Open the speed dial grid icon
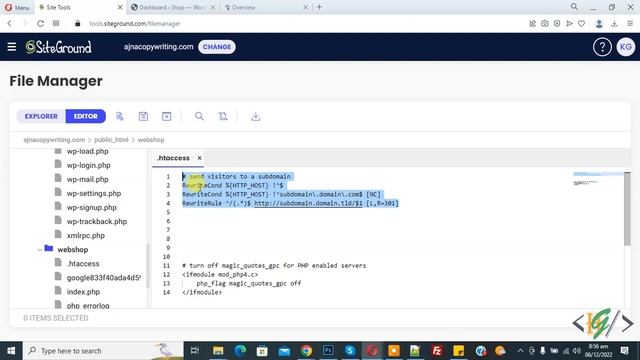 (56, 24)
